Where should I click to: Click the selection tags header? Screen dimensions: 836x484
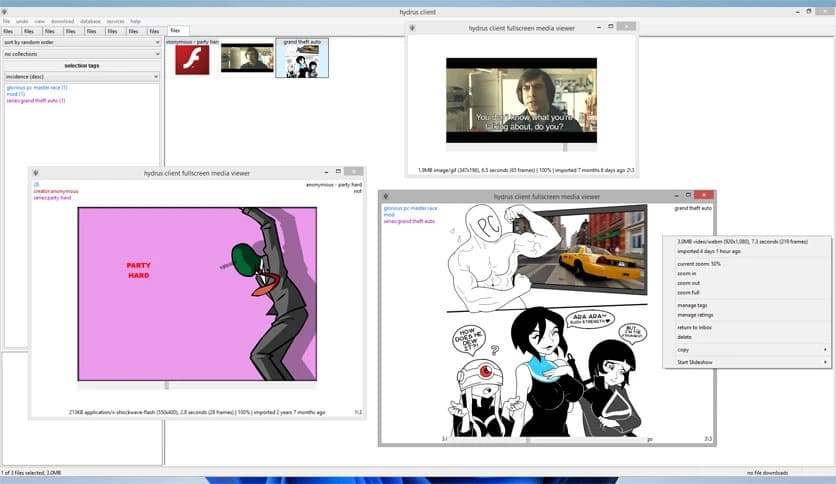point(82,66)
